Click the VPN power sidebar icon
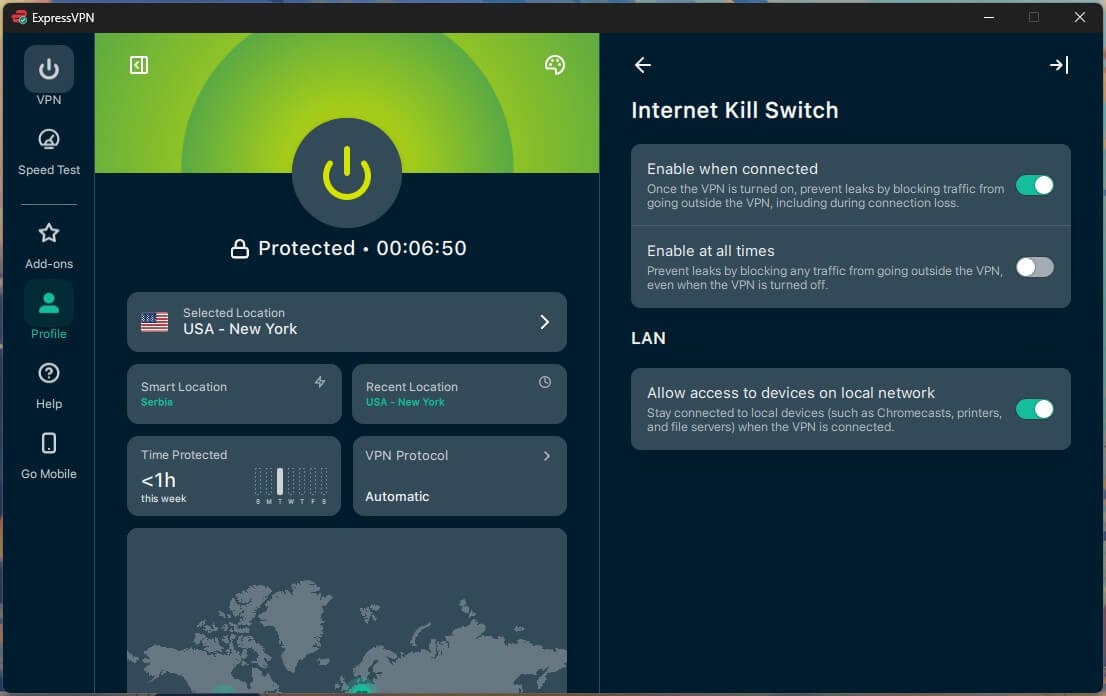Screen dimensions: 1106x696 pyautogui.click(x=49, y=69)
